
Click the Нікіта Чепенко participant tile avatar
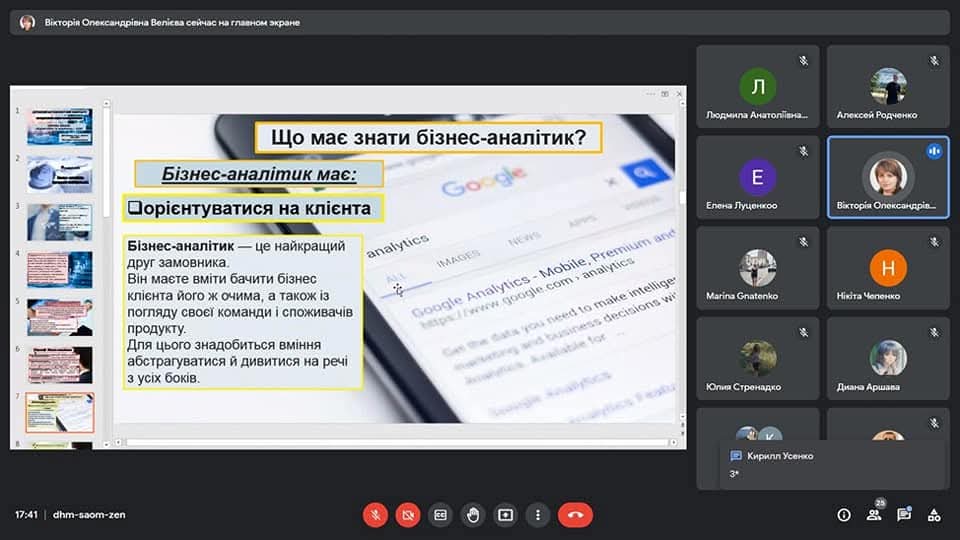(888, 268)
